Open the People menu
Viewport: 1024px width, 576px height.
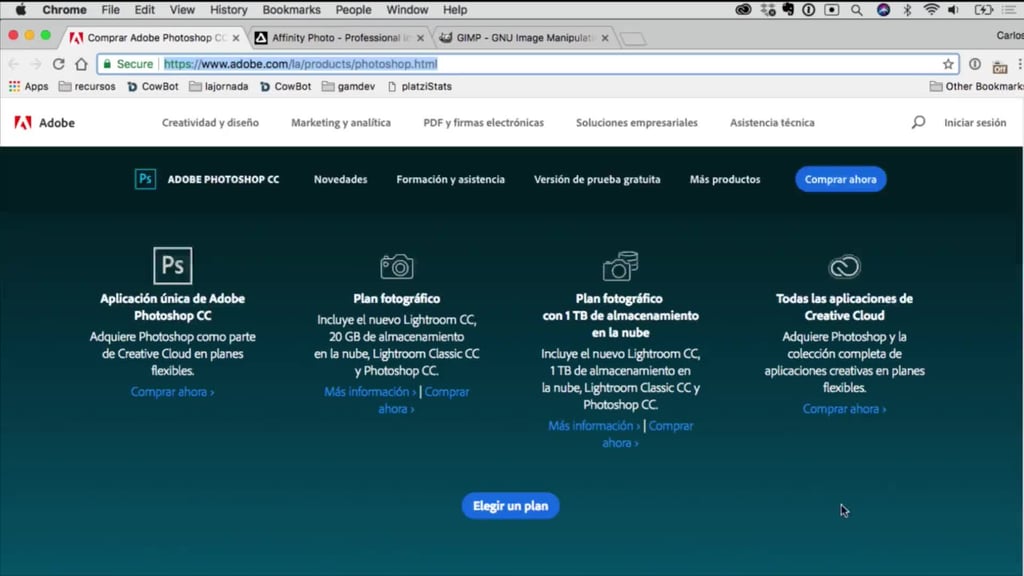click(x=353, y=10)
